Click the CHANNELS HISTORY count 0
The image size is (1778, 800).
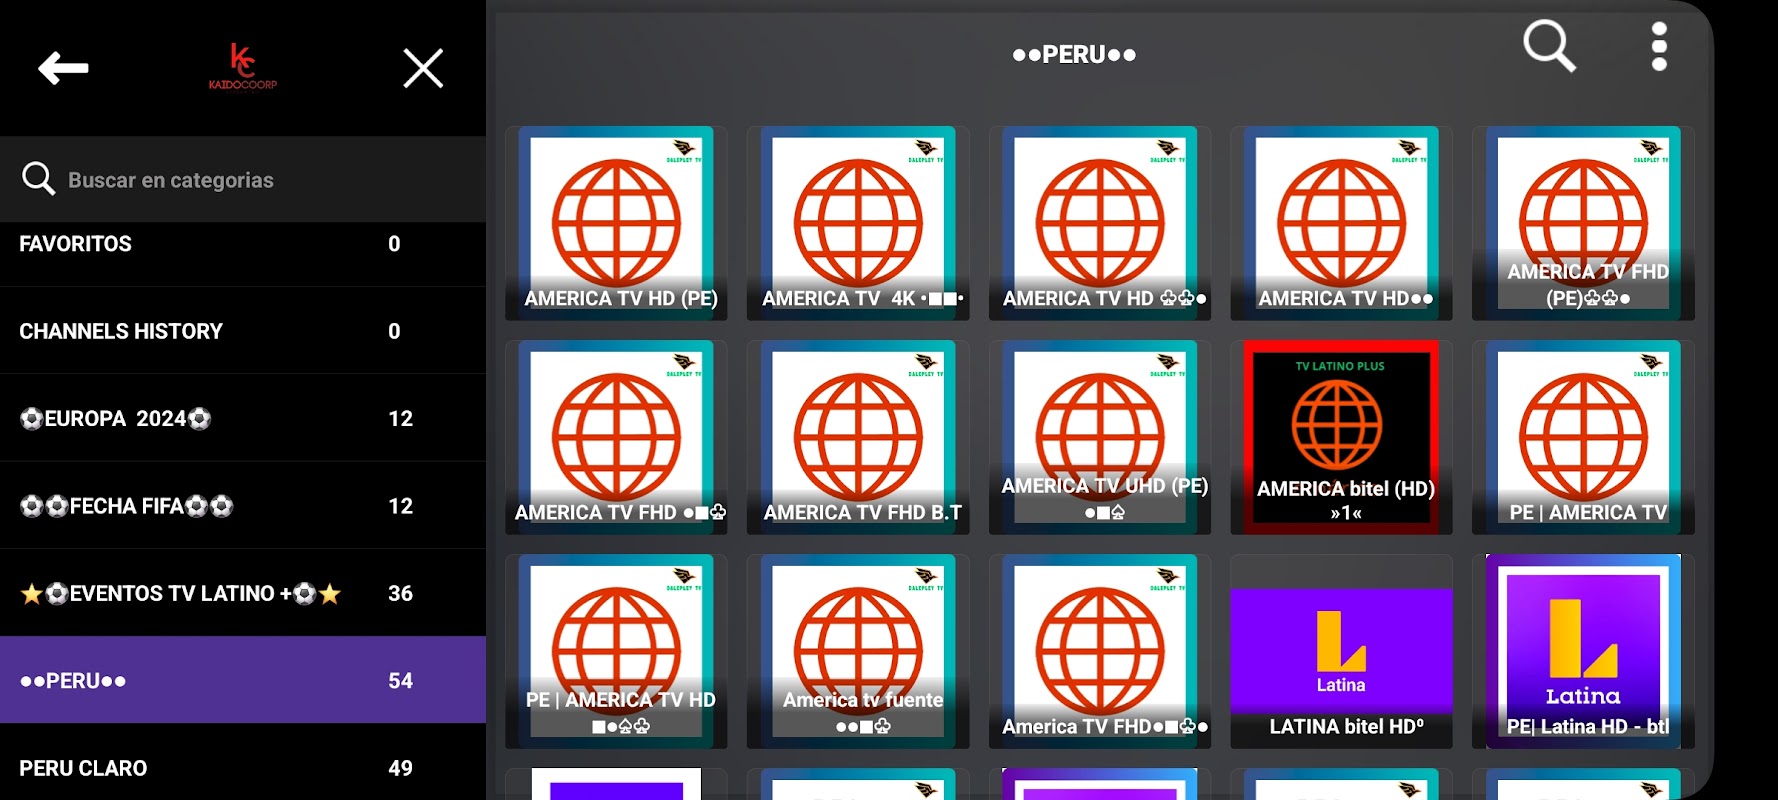tap(394, 331)
